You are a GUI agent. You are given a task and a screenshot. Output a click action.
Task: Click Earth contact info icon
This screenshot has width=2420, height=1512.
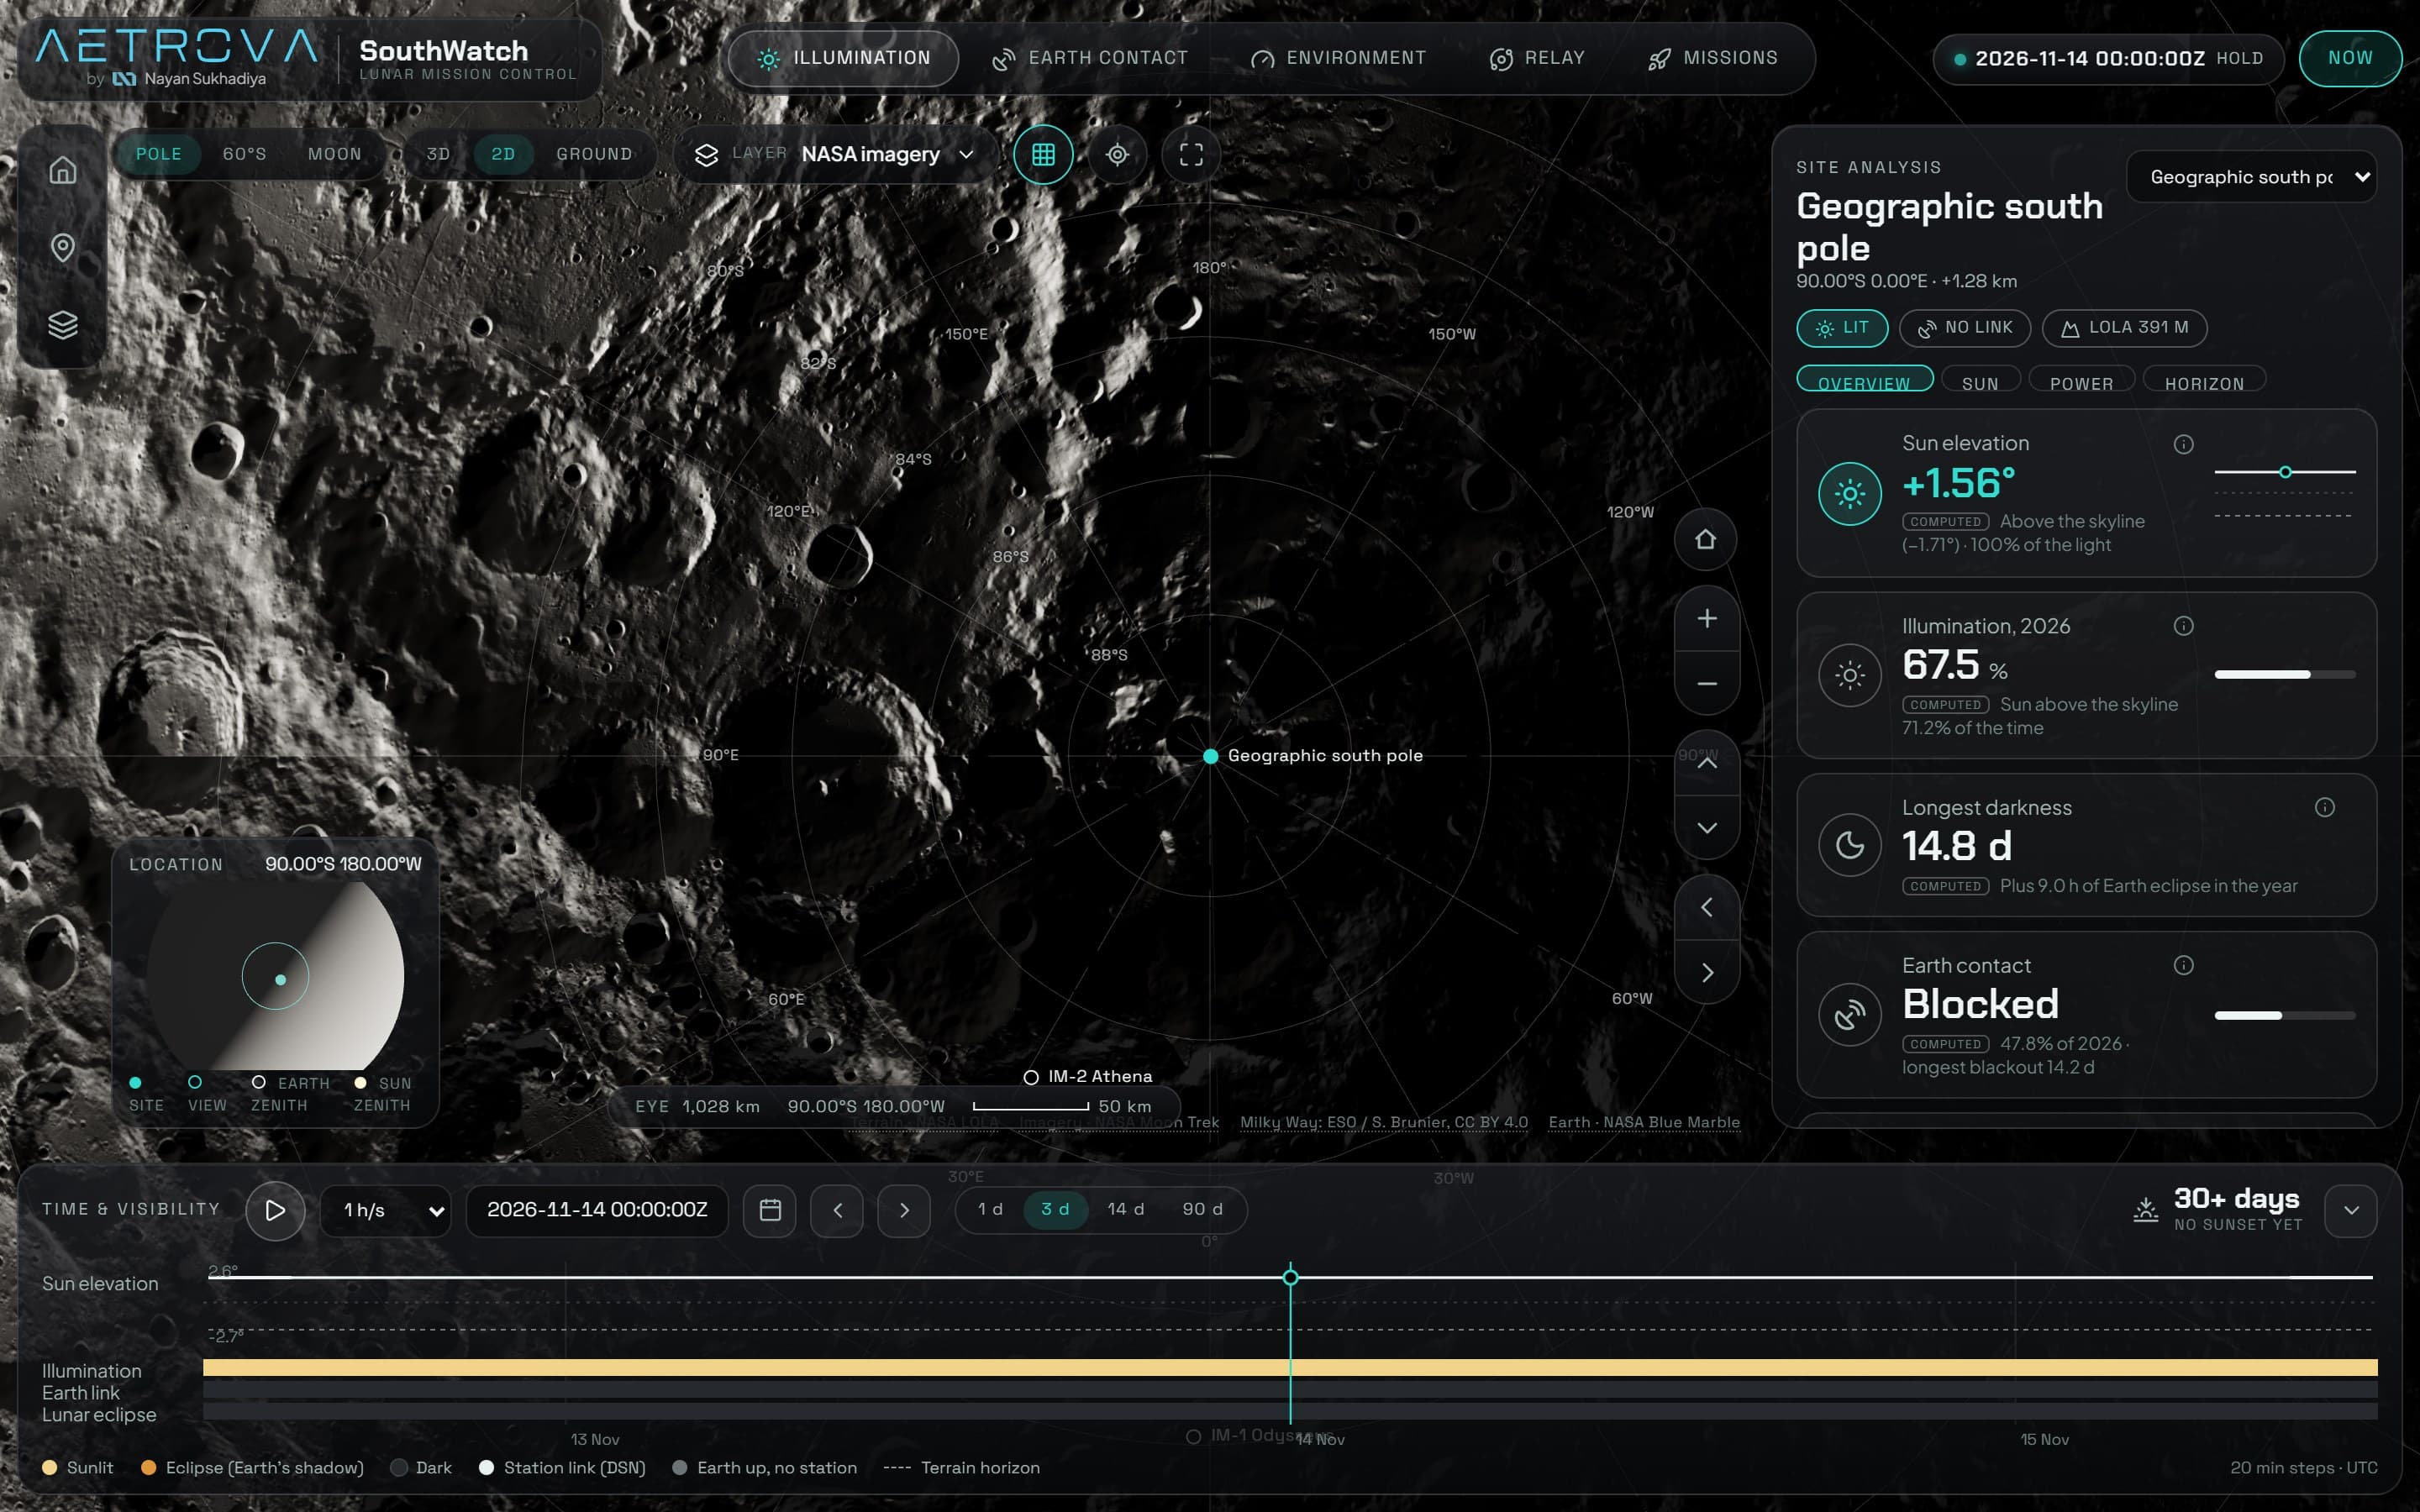[2183, 965]
